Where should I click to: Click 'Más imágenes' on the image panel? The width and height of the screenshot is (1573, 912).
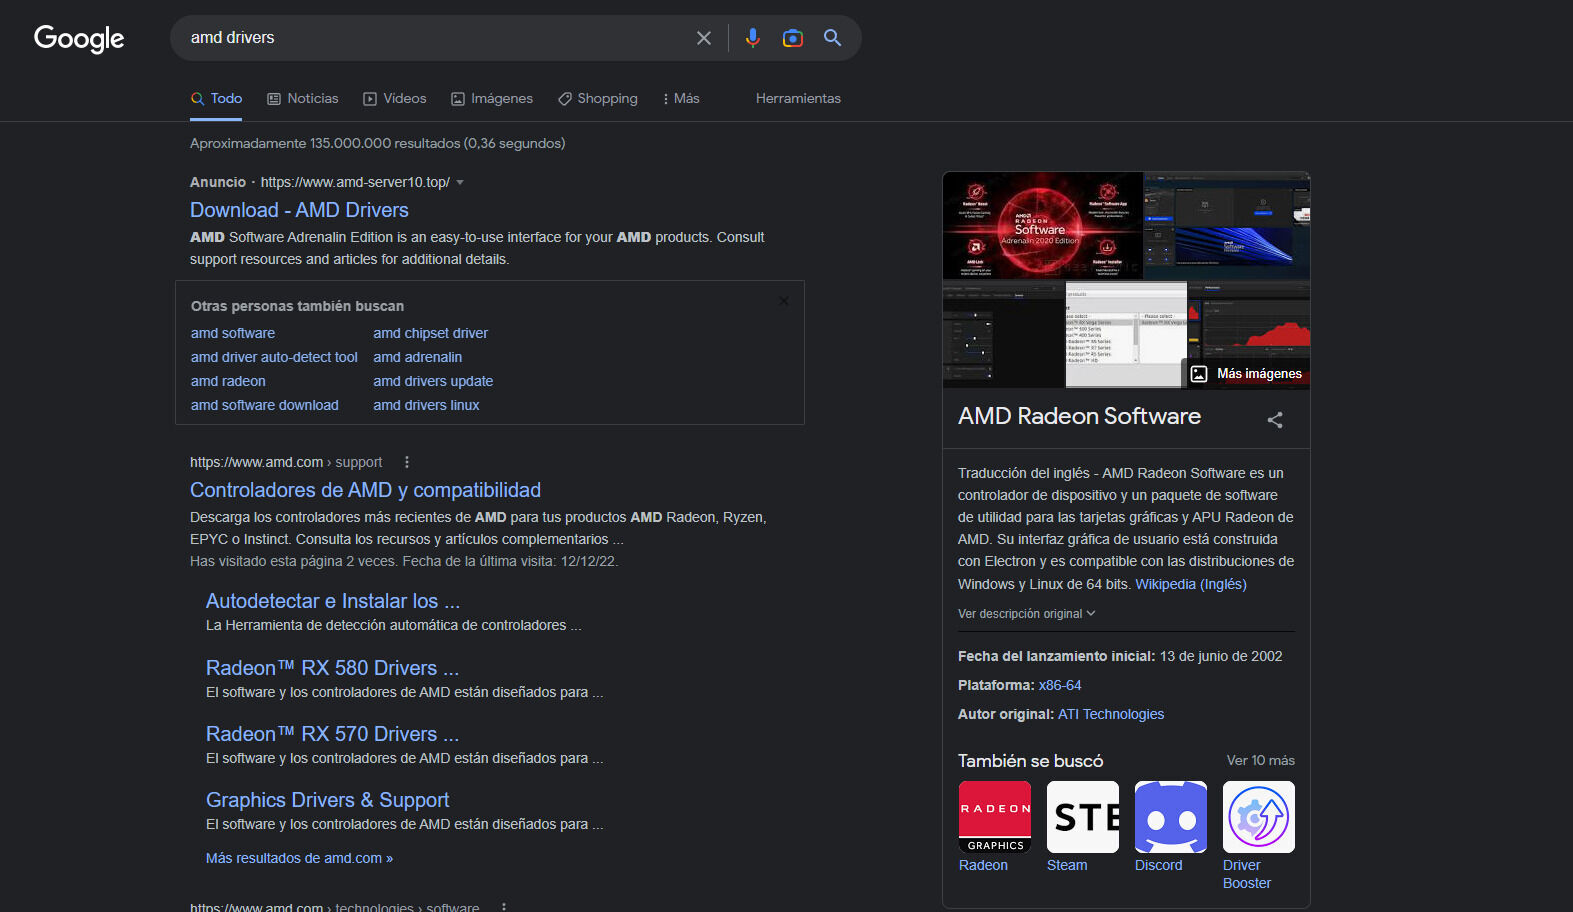[1247, 374]
